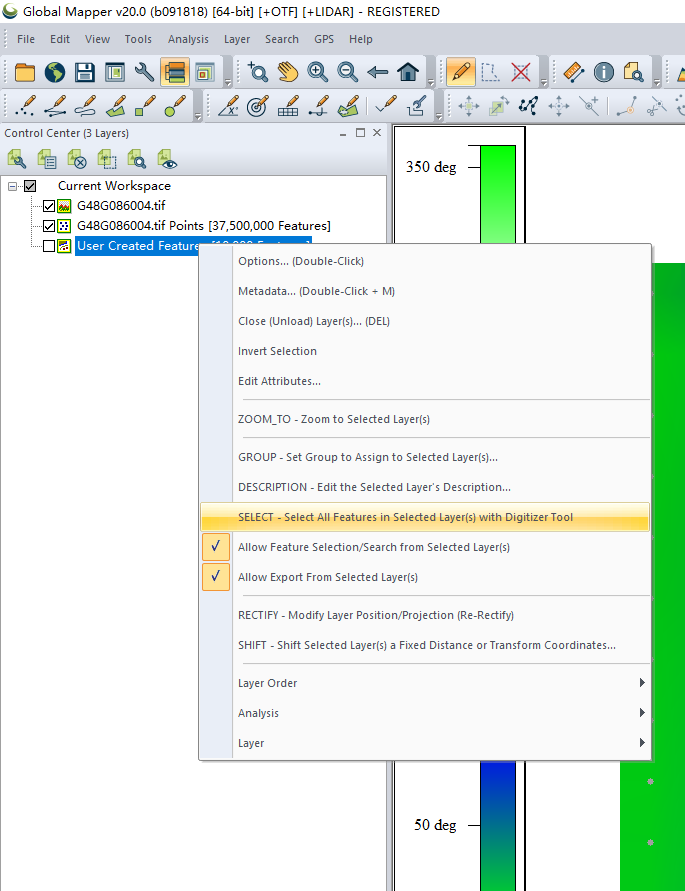The height and width of the screenshot is (891, 685).
Task: Click the zoom out magnifier icon
Action: pos(347,72)
